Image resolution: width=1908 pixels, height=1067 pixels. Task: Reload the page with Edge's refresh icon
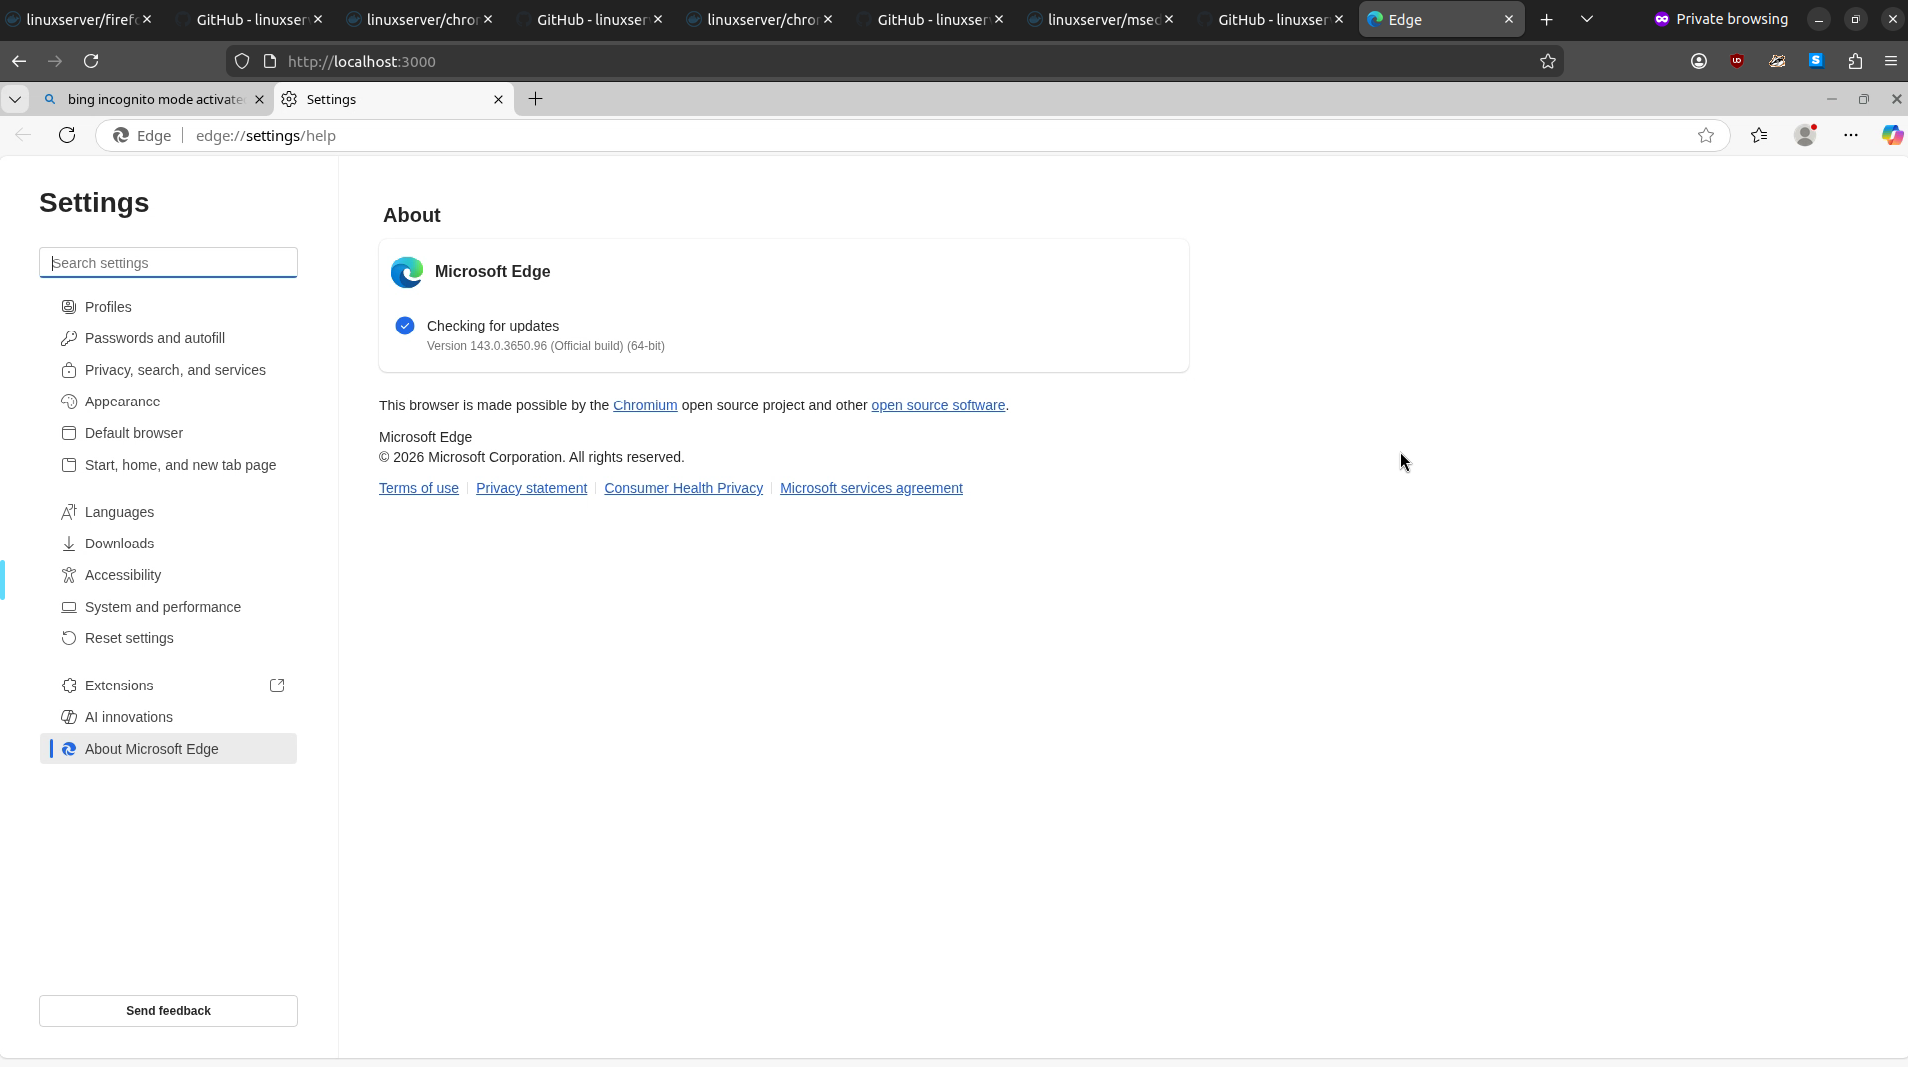tap(66, 135)
